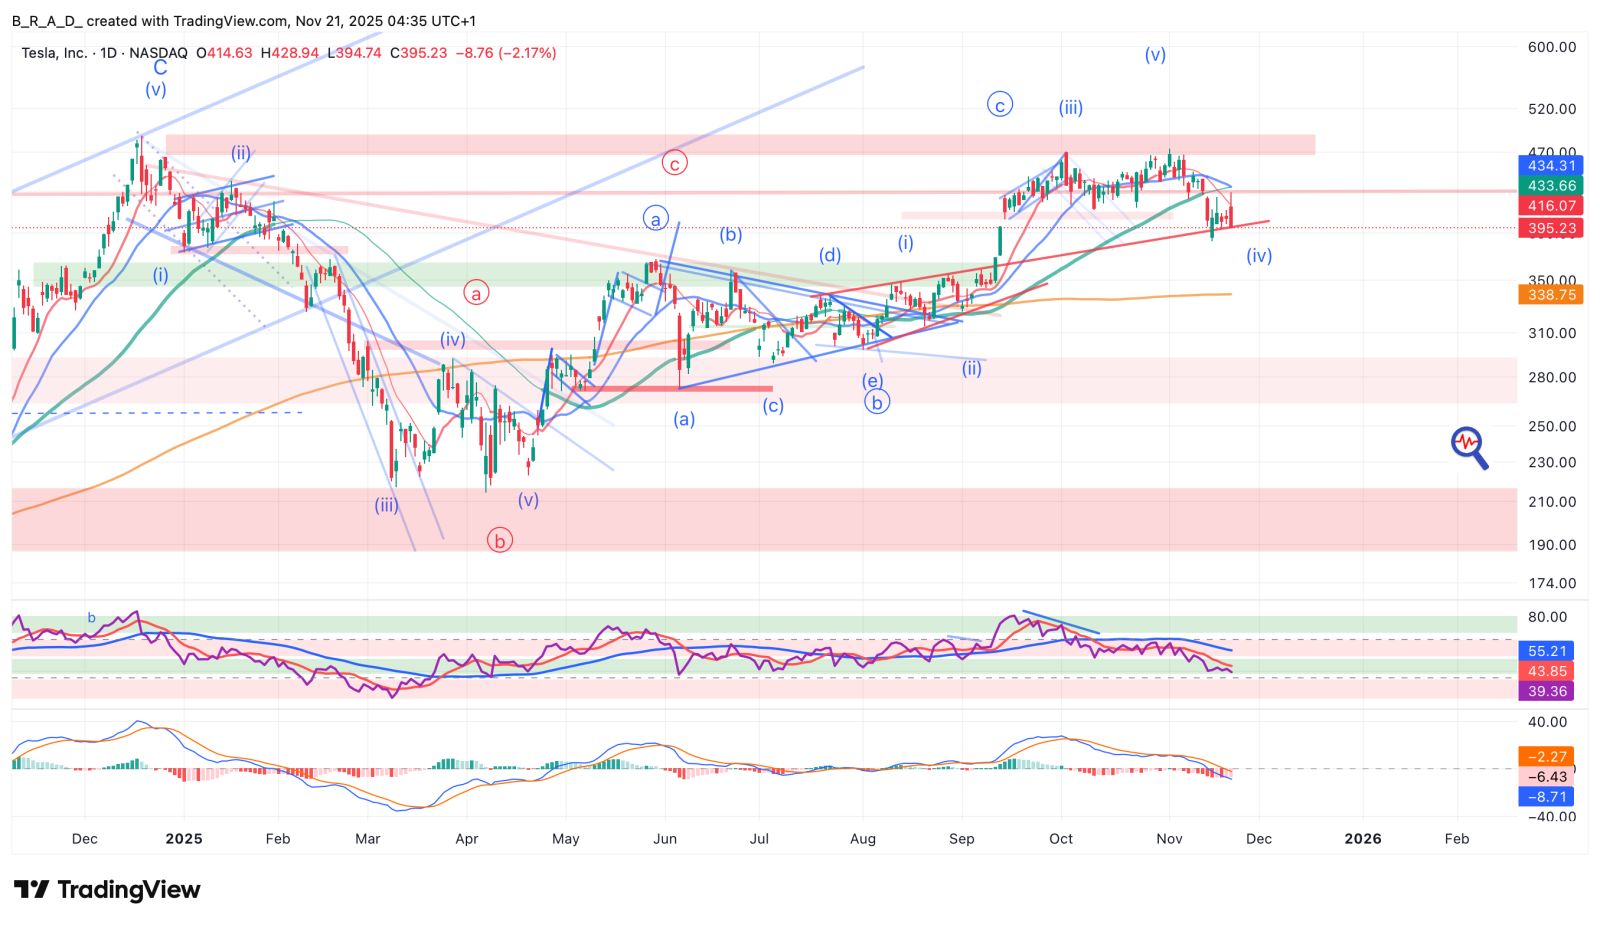Select the red circled 'c' wave label
1600x925 pixels.
(675, 163)
